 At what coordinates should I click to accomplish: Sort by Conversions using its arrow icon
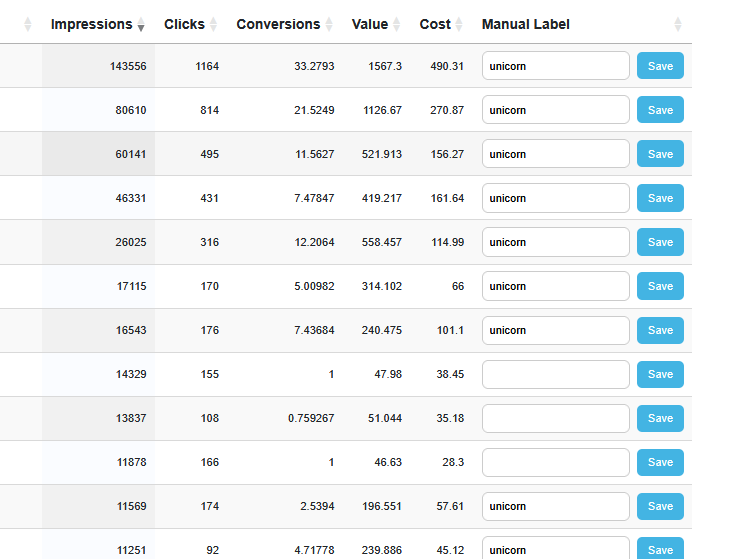tap(329, 25)
